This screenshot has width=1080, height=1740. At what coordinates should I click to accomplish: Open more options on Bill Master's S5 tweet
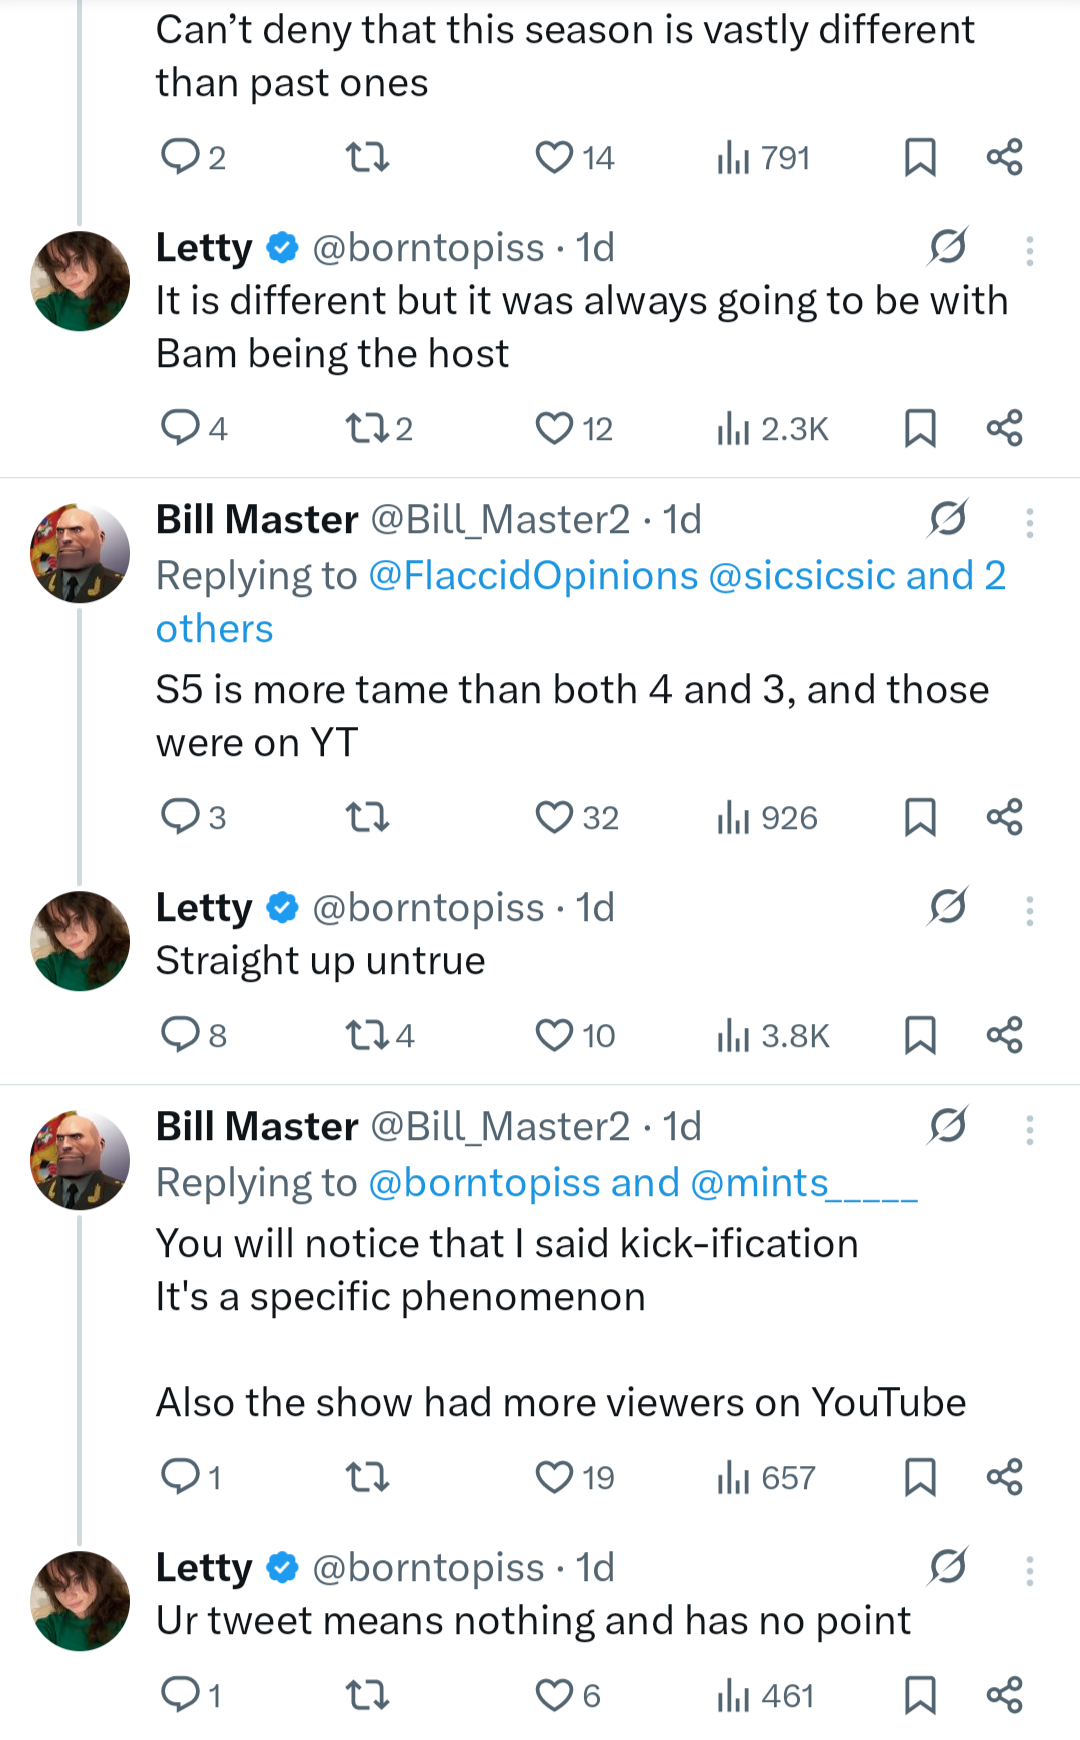pyautogui.click(x=1029, y=522)
